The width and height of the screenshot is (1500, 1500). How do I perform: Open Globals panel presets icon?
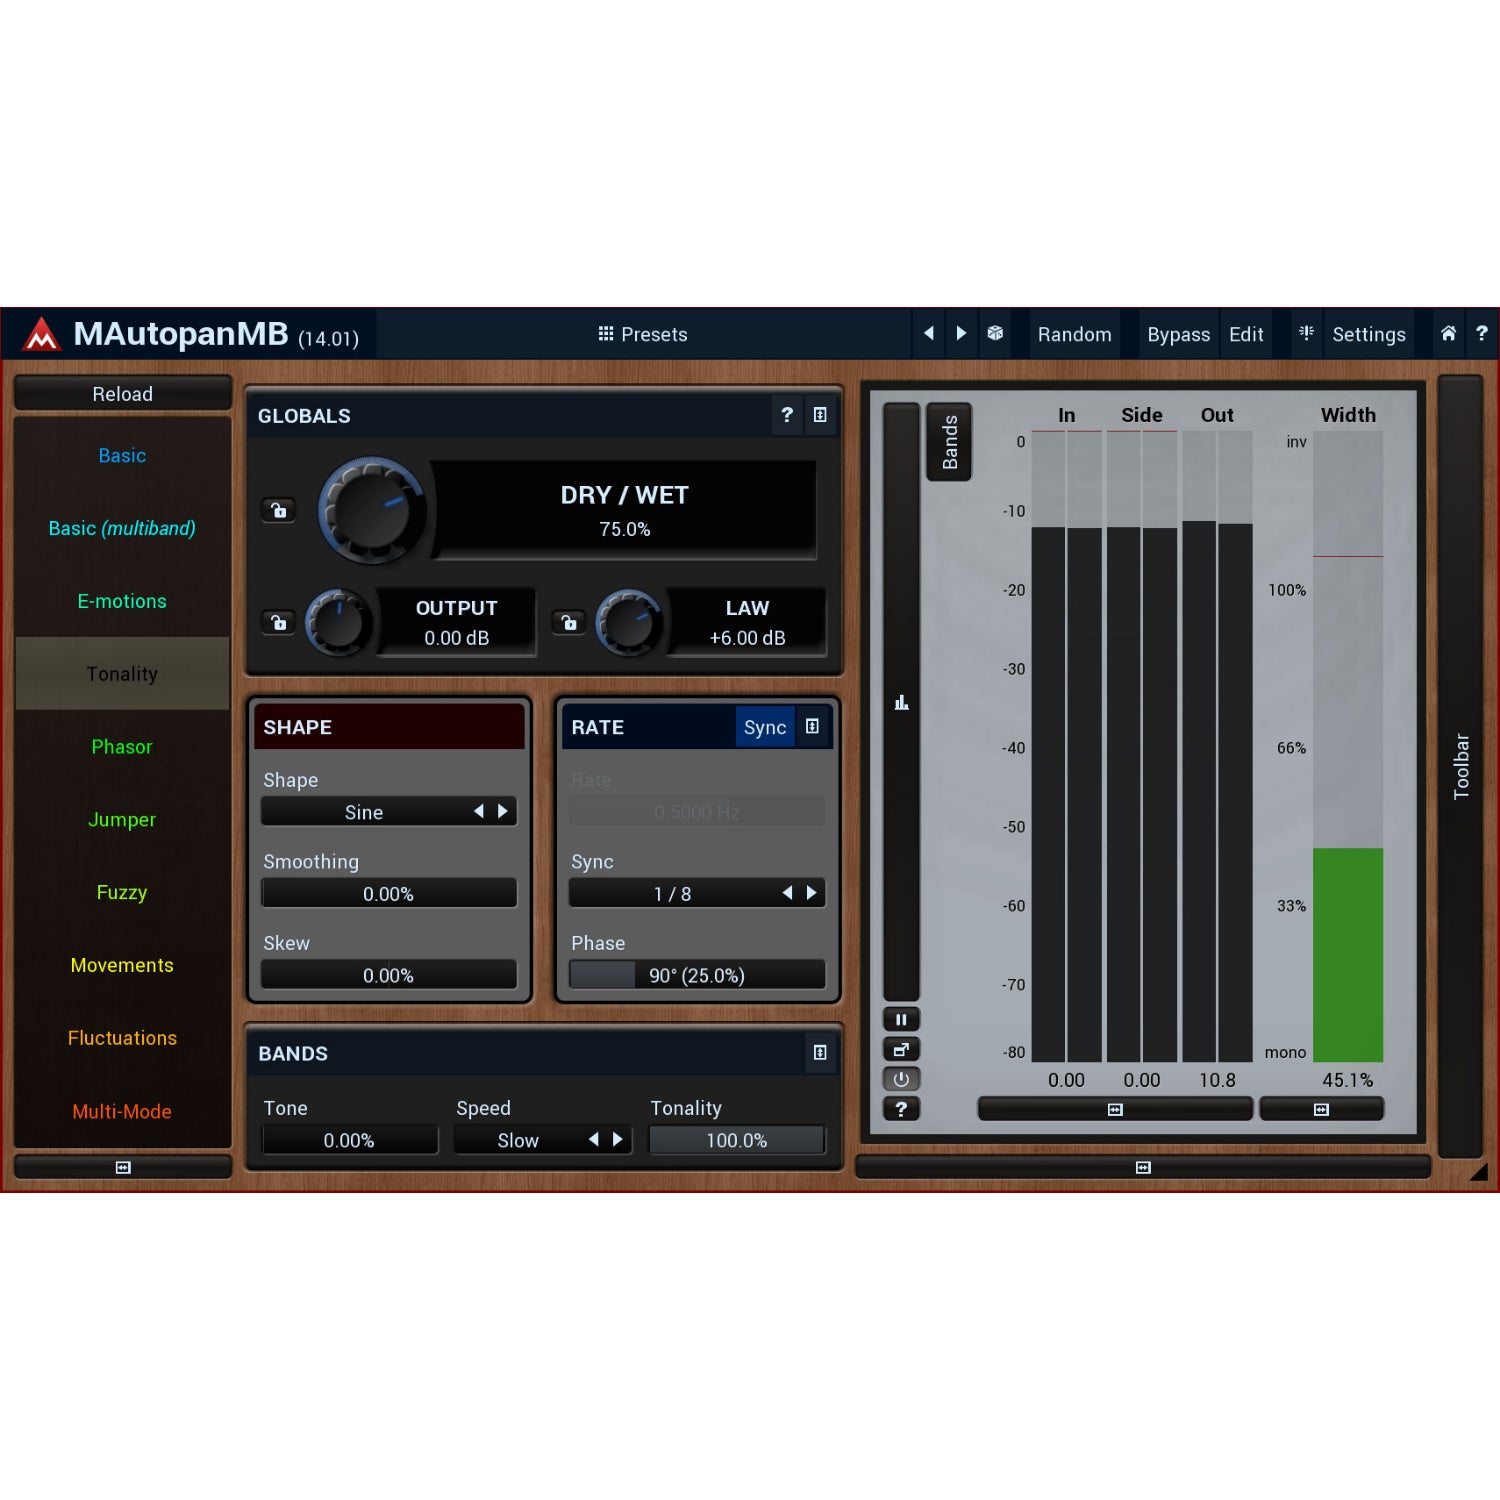coord(820,415)
